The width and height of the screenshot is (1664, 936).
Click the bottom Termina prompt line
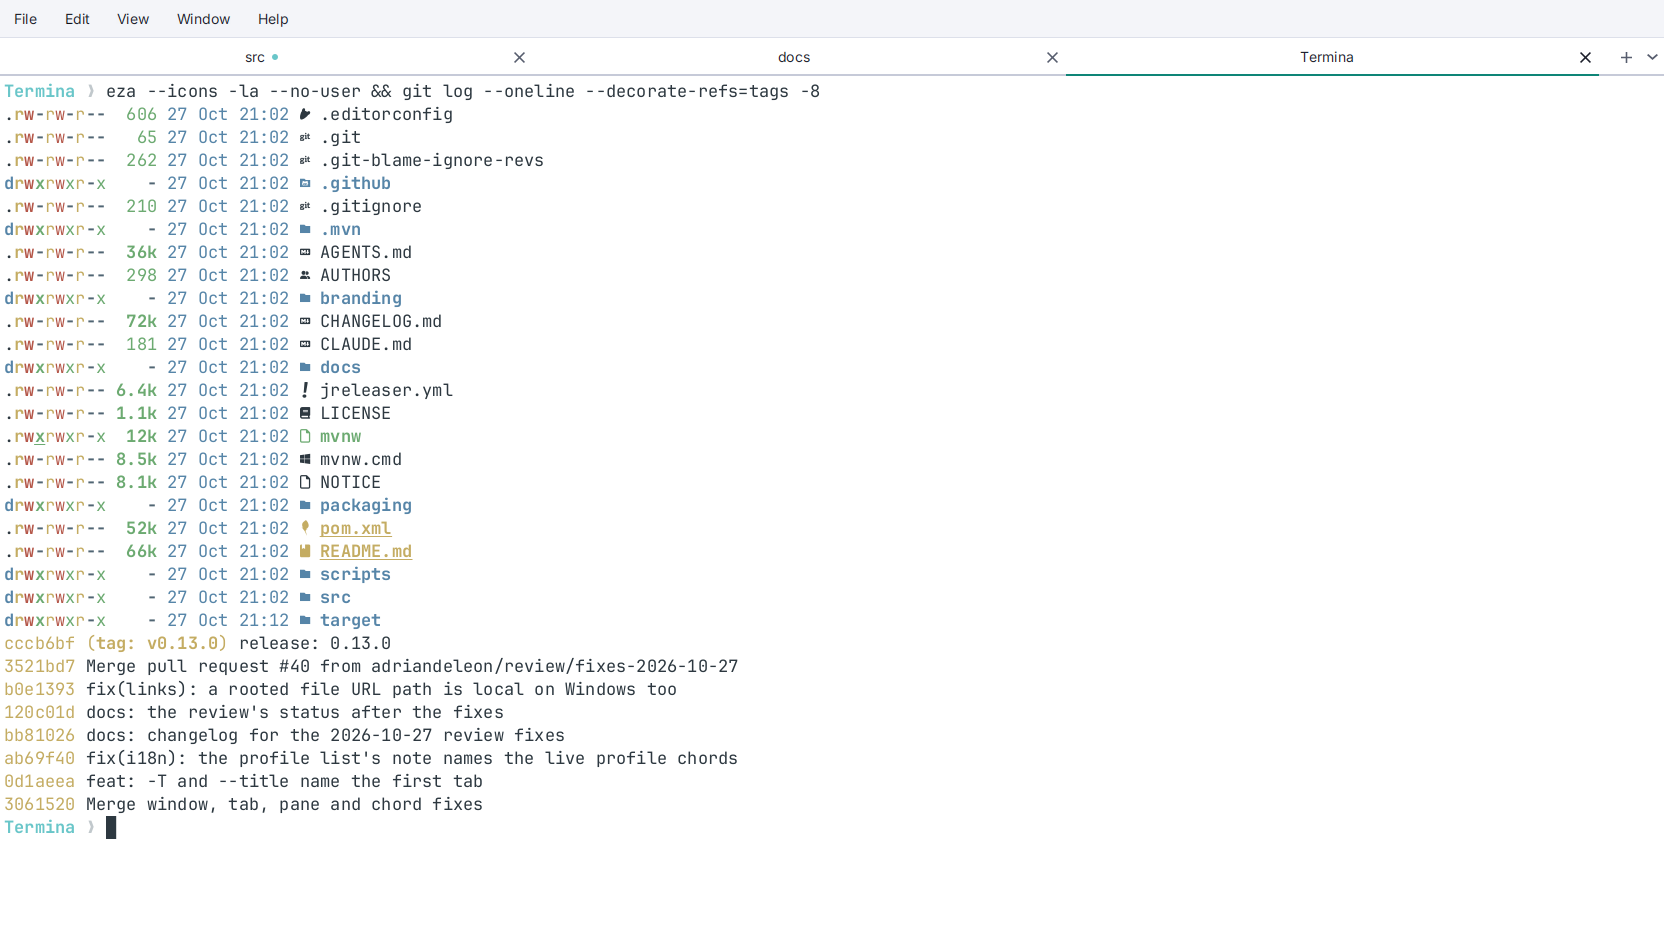click(60, 827)
